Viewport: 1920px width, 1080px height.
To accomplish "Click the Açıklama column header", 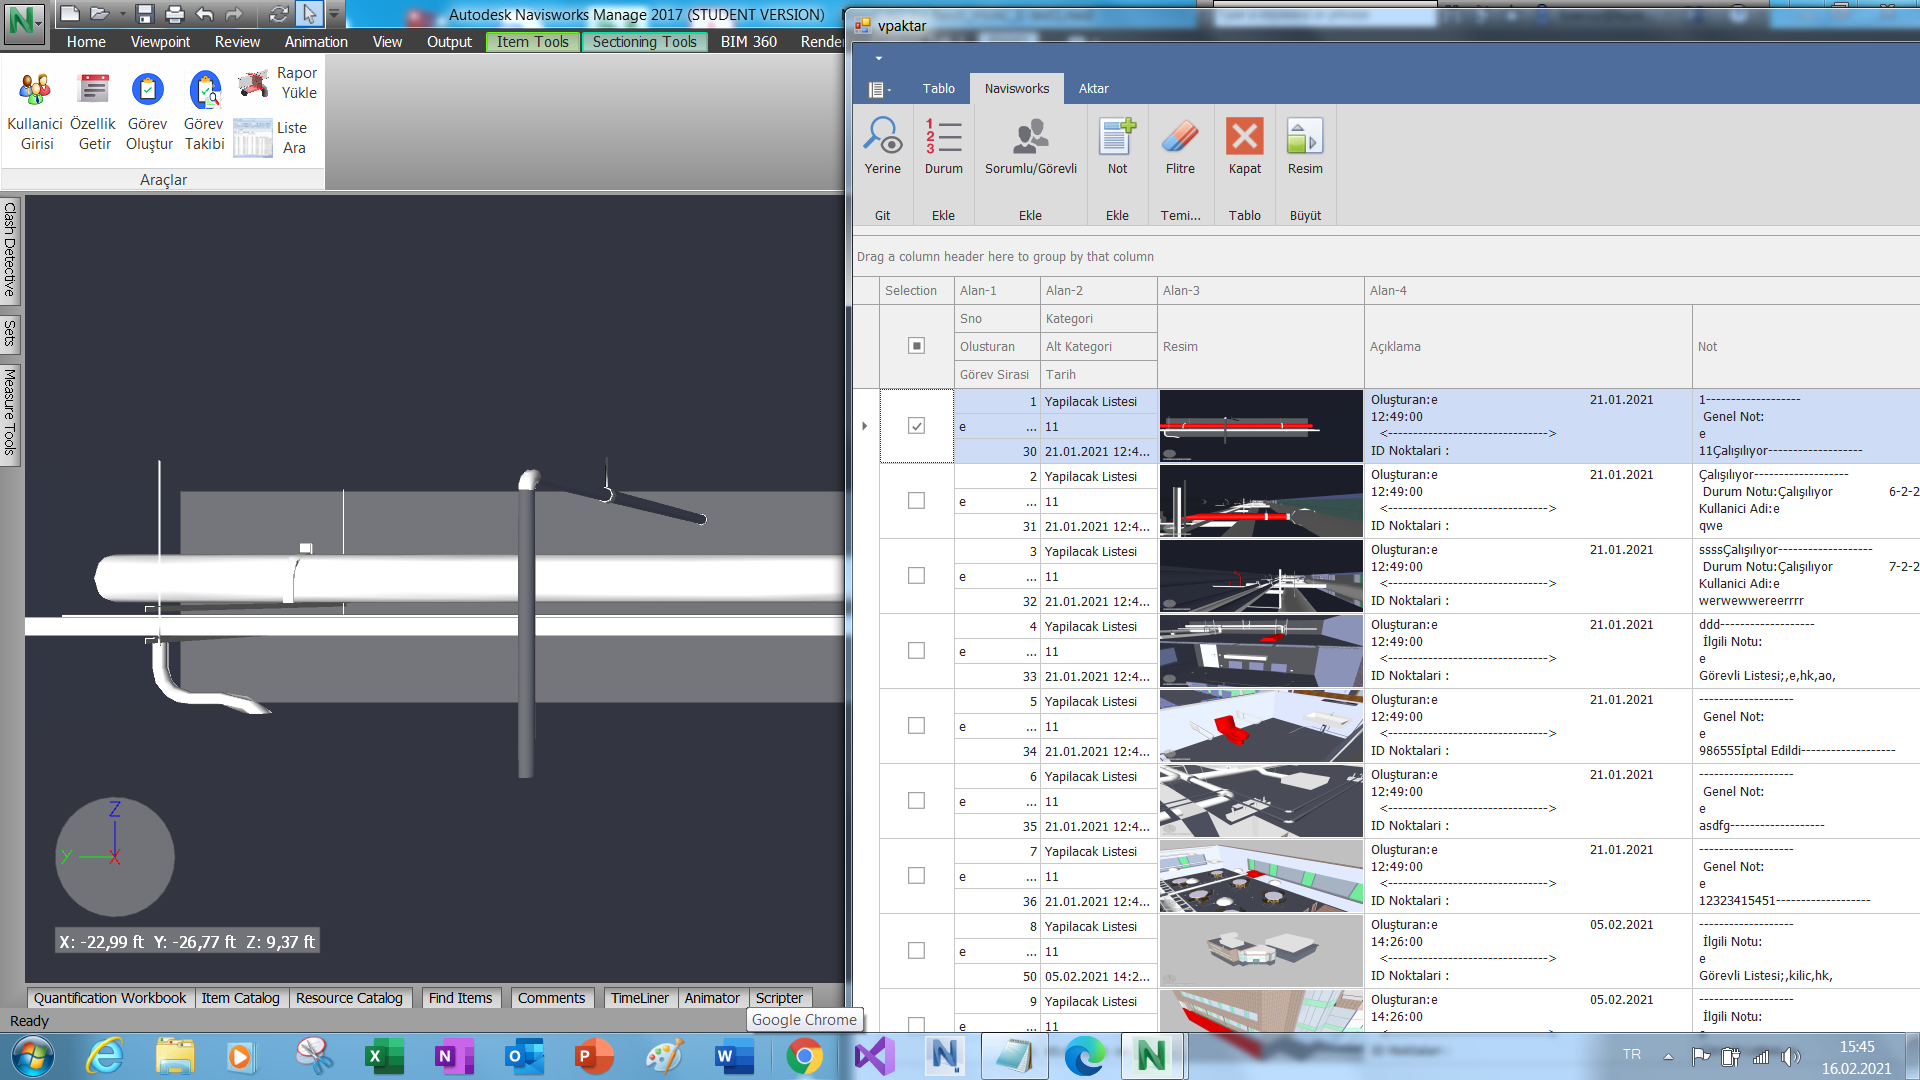I will pyautogui.click(x=1528, y=347).
